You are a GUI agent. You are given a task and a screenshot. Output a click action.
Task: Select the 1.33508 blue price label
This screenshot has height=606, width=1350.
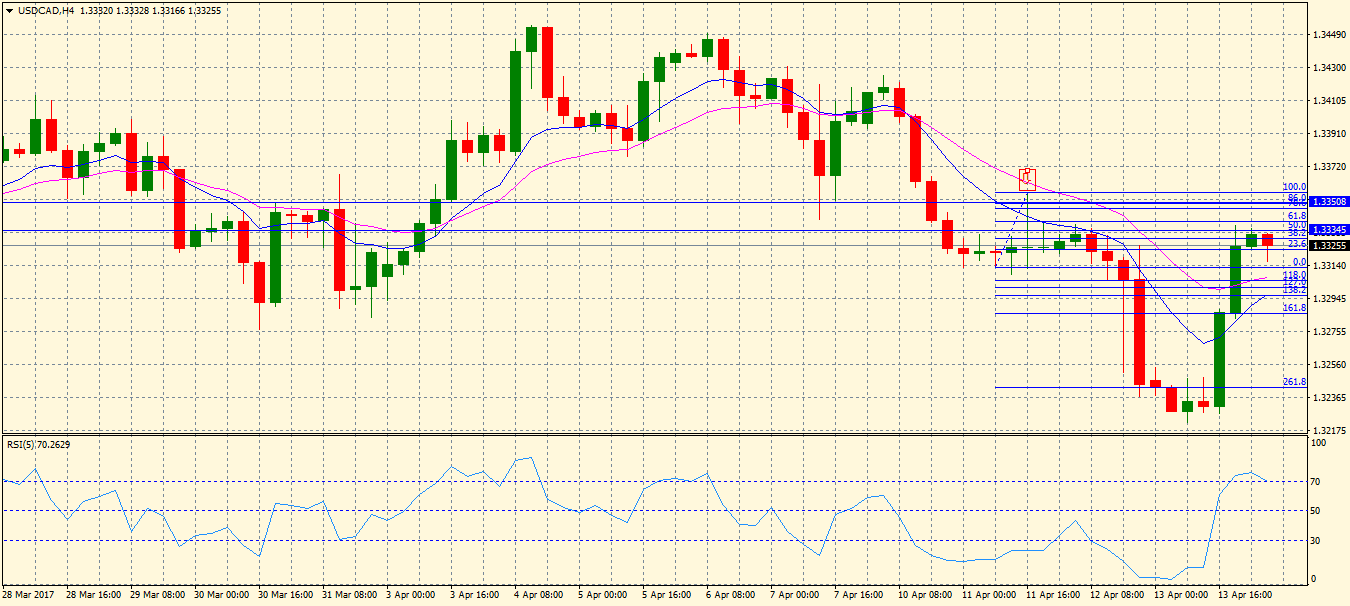tap(1329, 201)
